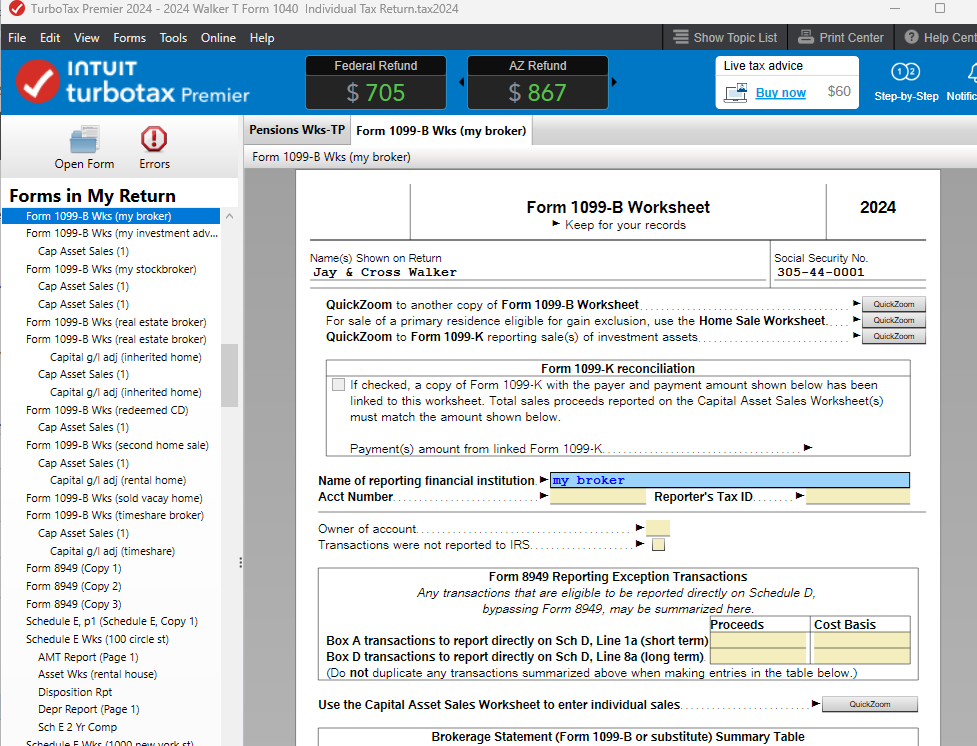QuickZoom to the Home Sale Worksheet
The width and height of the screenshot is (977, 746).
894,320
